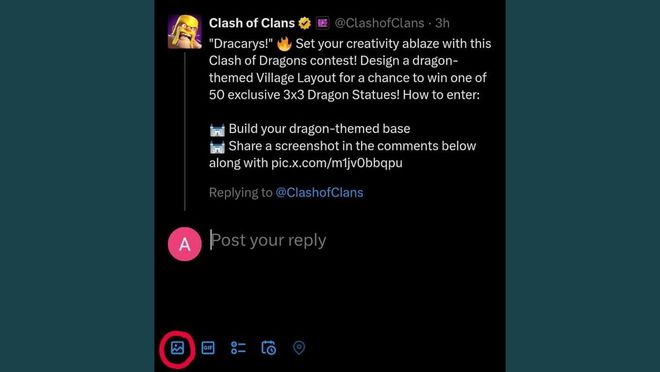
Task: Open the pic.x.com/m1jv0bbqpu link
Action: [337, 163]
